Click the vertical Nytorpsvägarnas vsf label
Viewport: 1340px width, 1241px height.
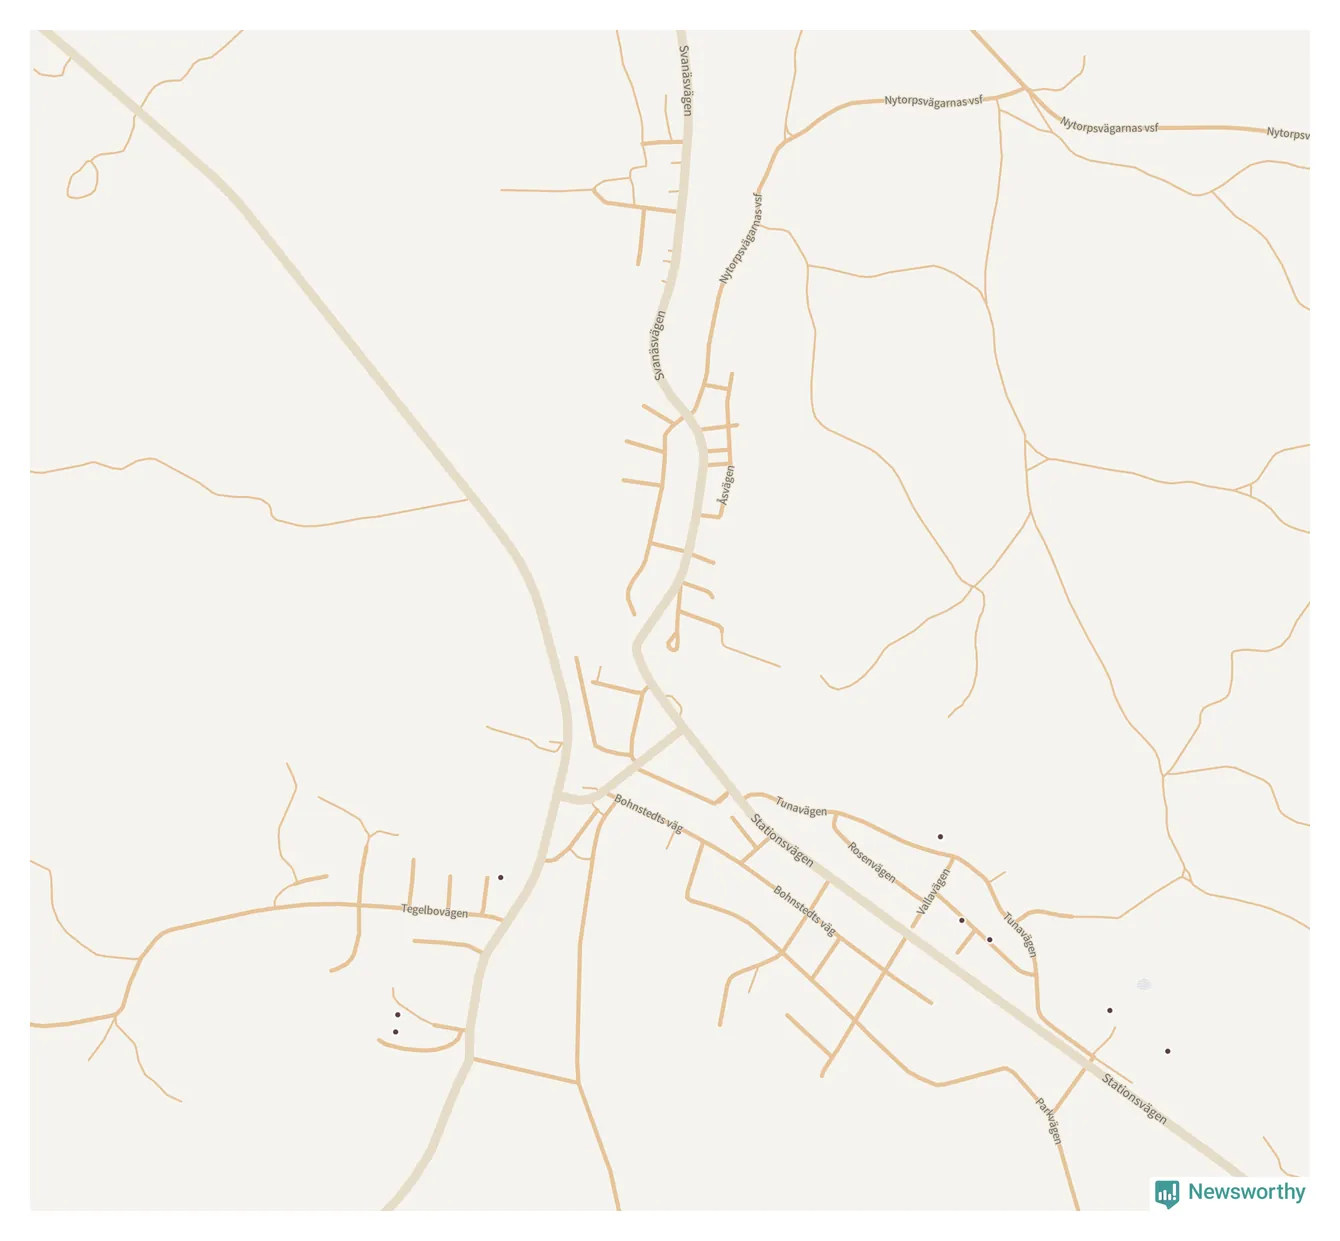pos(741,238)
